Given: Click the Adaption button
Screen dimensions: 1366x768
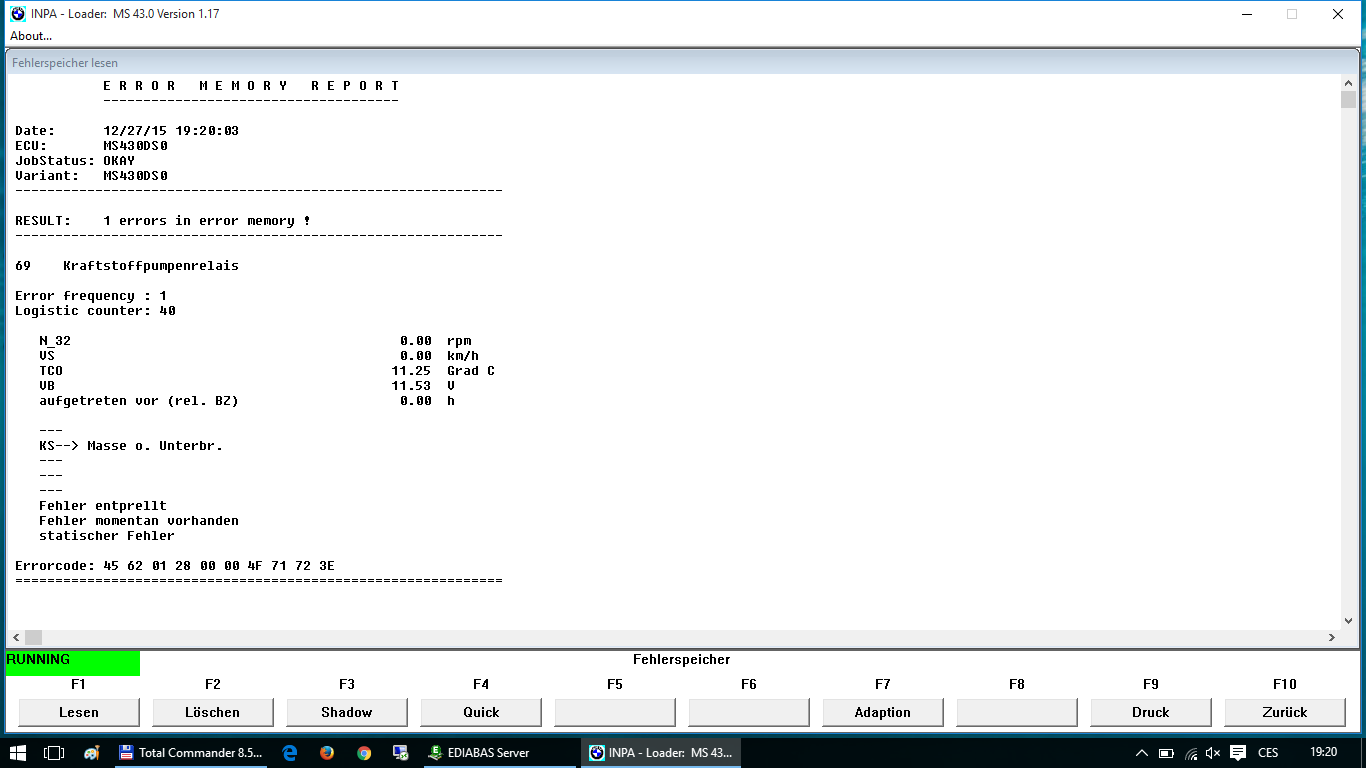Looking at the screenshot, I should [882, 712].
